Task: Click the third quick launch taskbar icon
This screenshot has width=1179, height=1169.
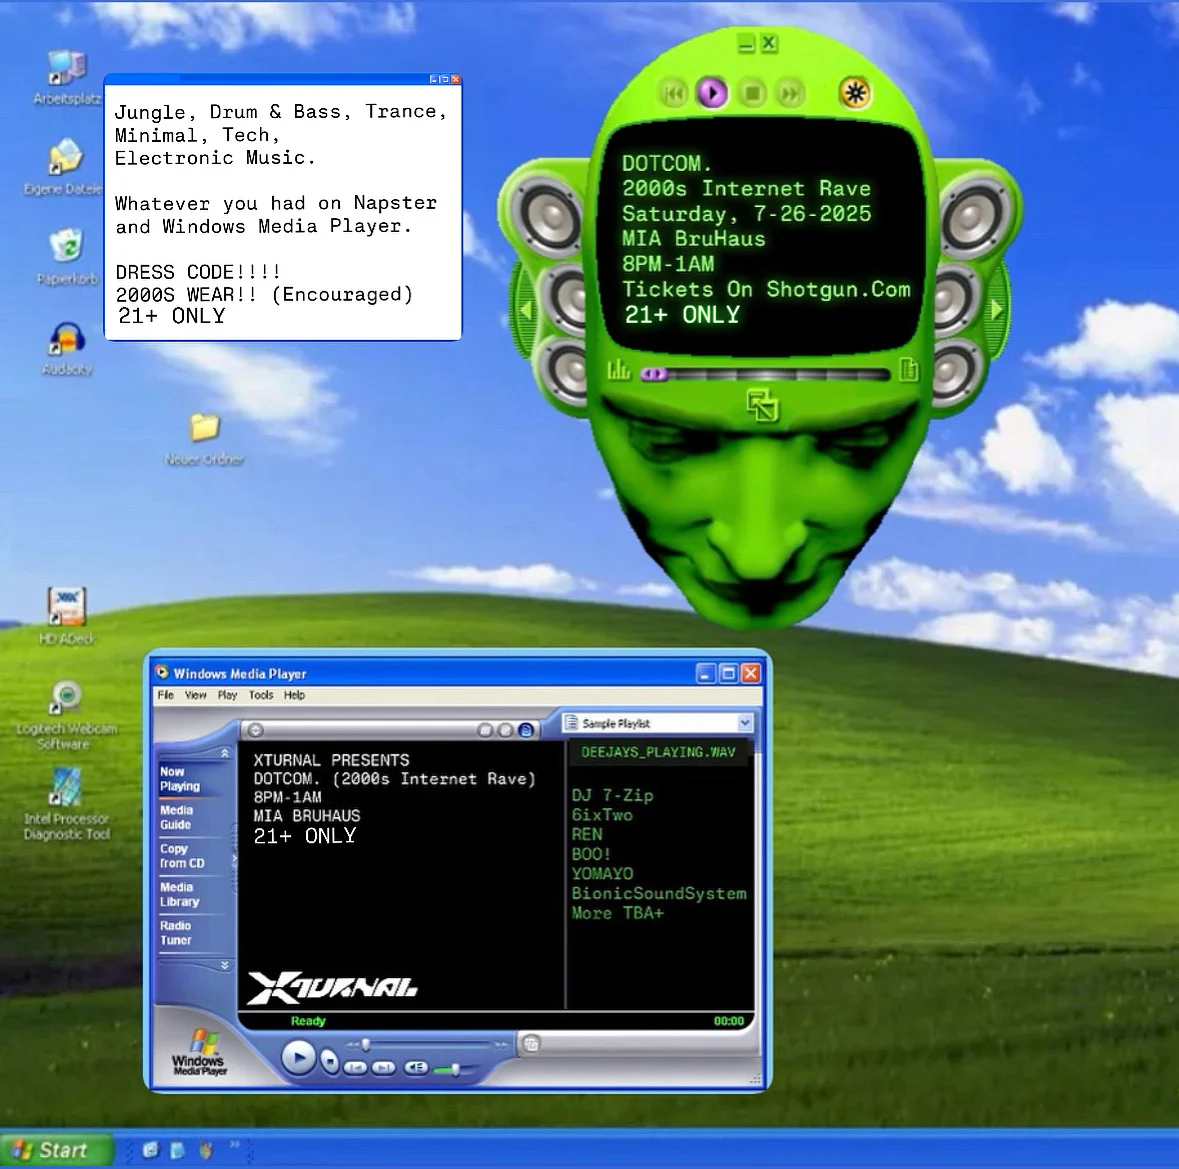Action: pyautogui.click(x=205, y=1150)
